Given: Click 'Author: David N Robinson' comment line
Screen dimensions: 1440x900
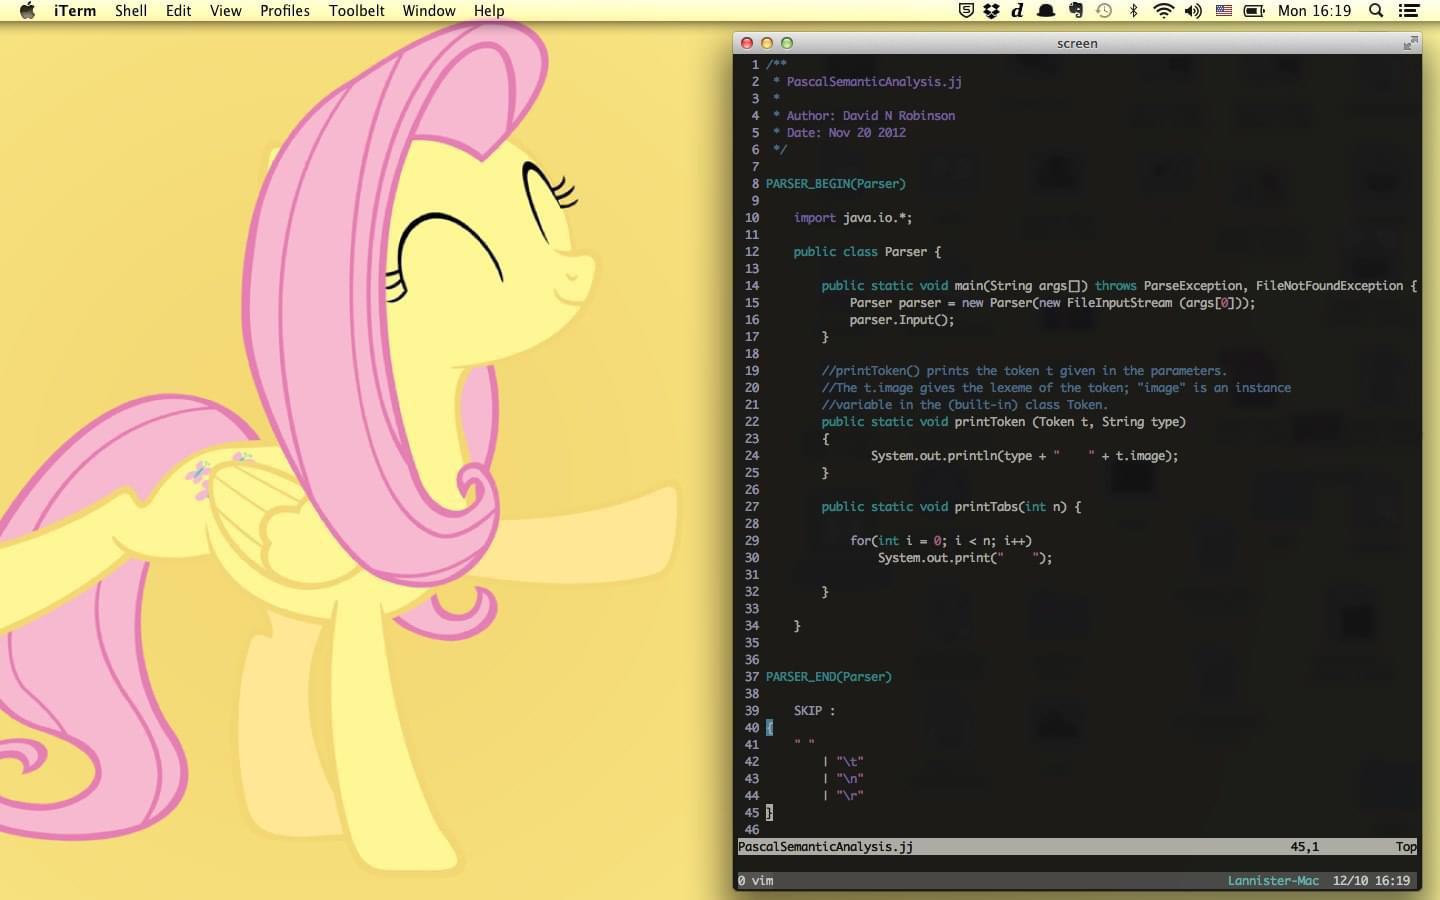Looking at the screenshot, I should click(x=870, y=116).
